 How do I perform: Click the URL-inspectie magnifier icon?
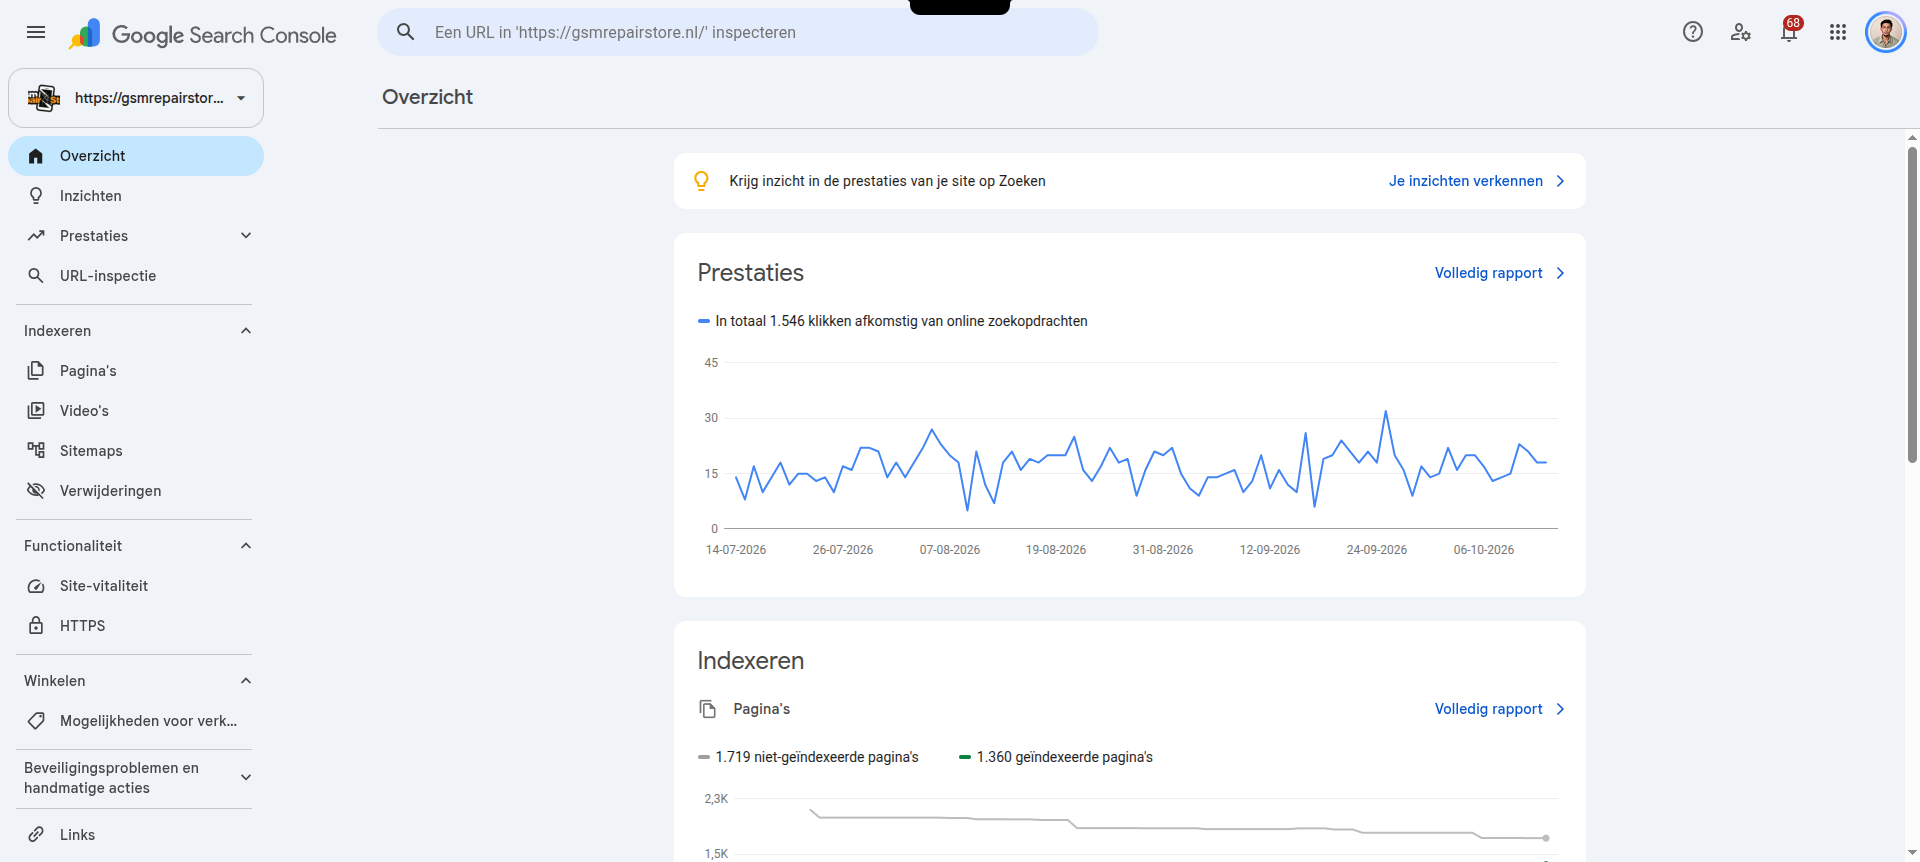tap(36, 276)
